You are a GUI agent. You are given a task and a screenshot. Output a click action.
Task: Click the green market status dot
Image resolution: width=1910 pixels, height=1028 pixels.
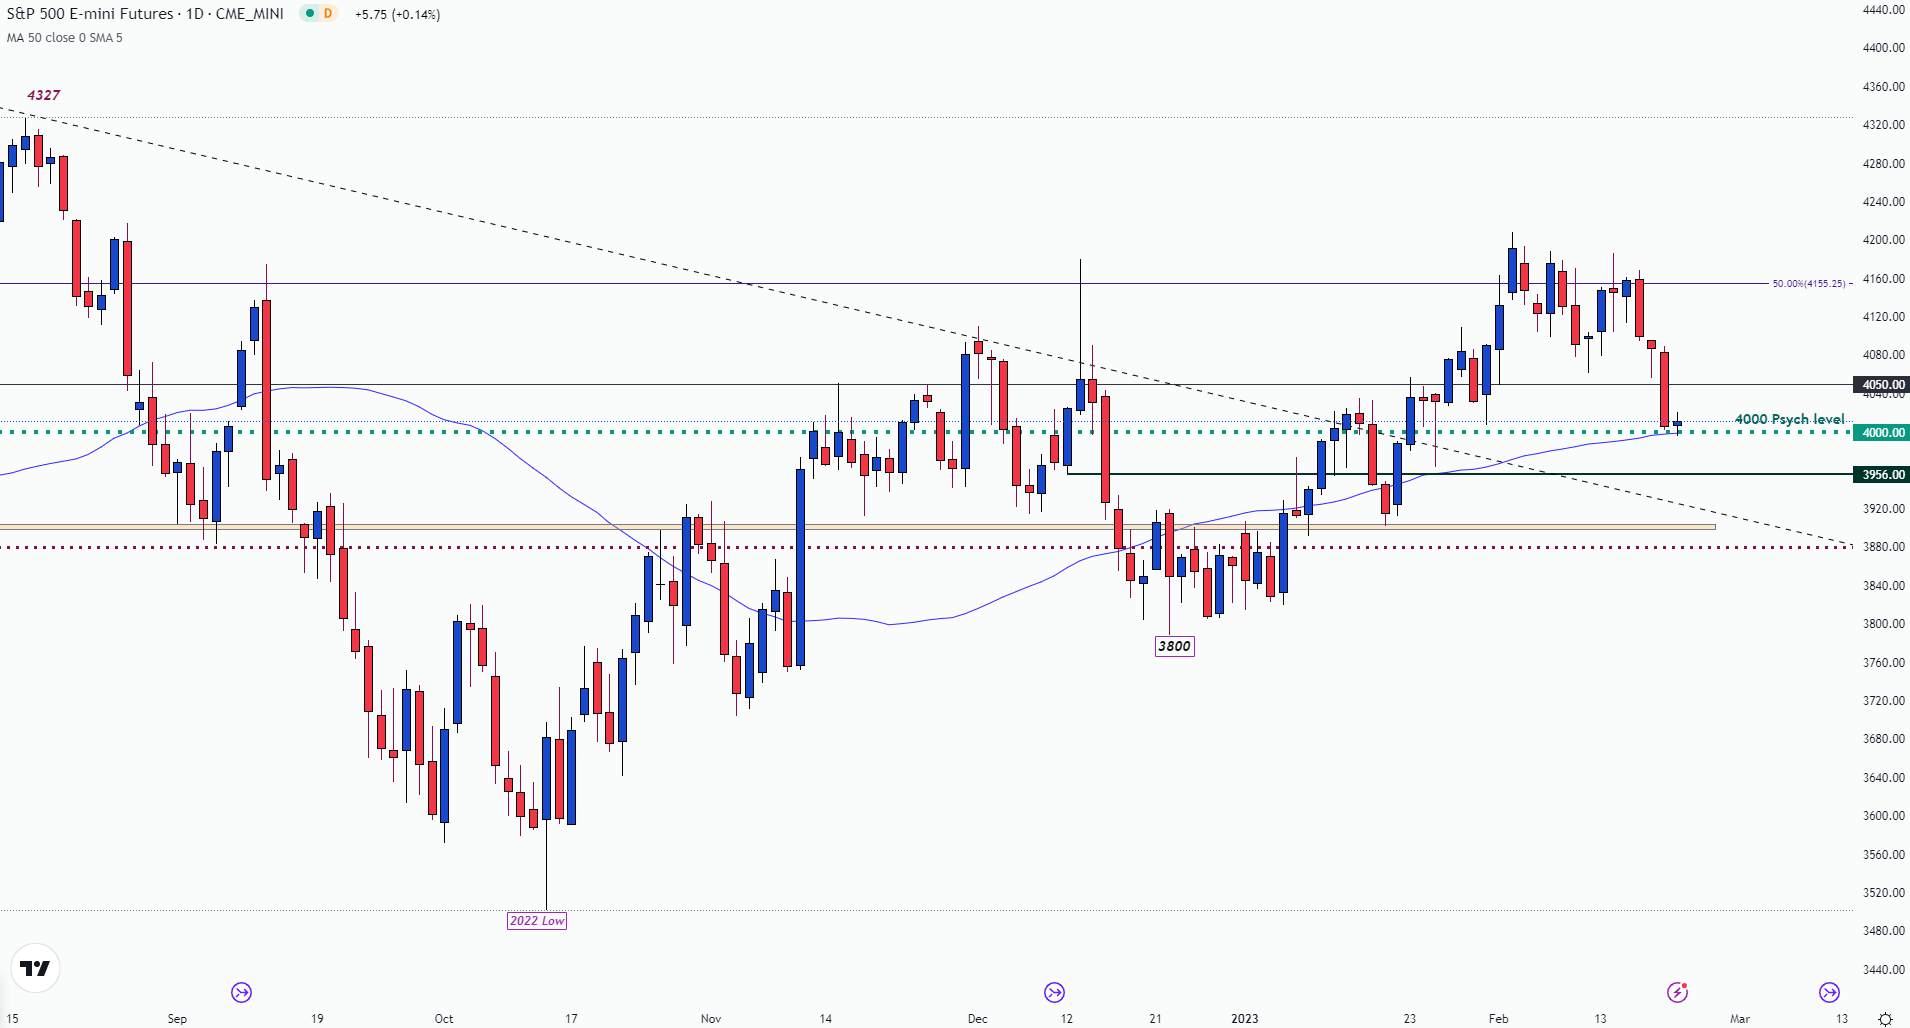tap(310, 14)
